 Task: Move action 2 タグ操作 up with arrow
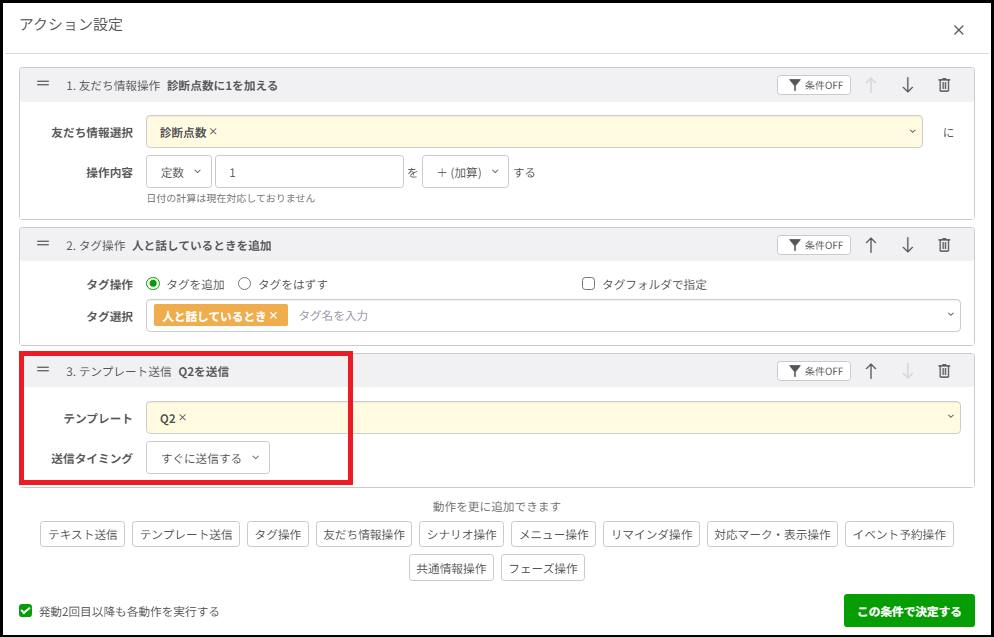tap(870, 245)
